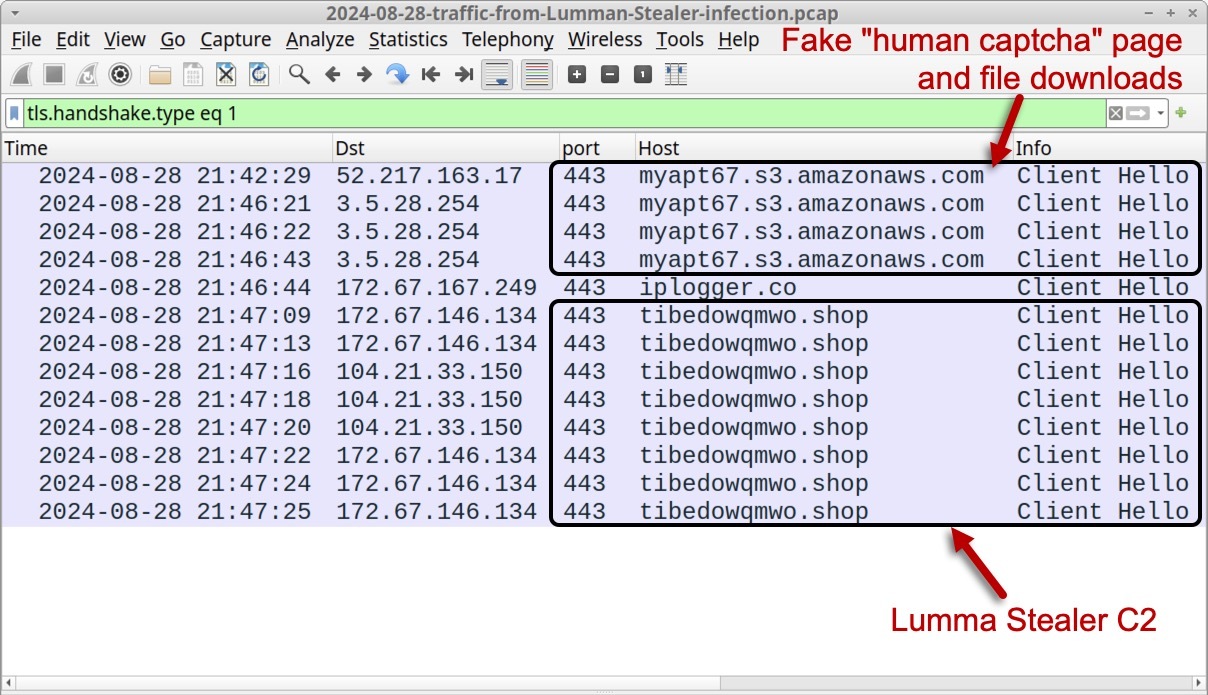Viewport: 1208px width, 695px height.
Task: Clear the display filter with the X button
Action: [1115, 113]
